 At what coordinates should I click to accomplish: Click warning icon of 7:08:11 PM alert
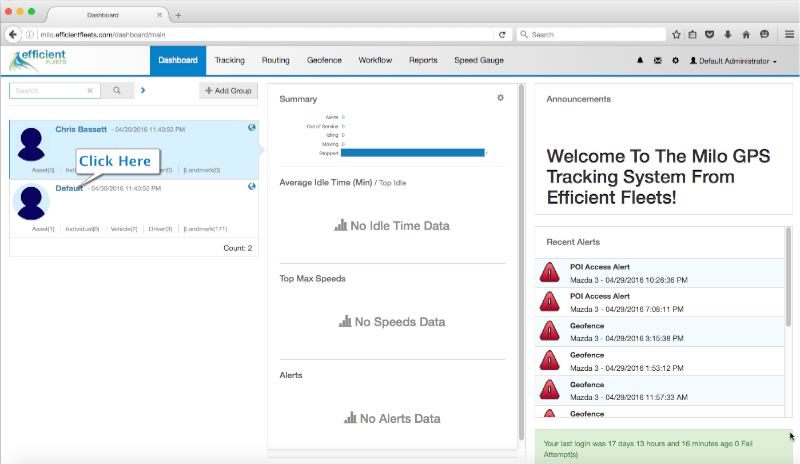[x=549, y=302]
